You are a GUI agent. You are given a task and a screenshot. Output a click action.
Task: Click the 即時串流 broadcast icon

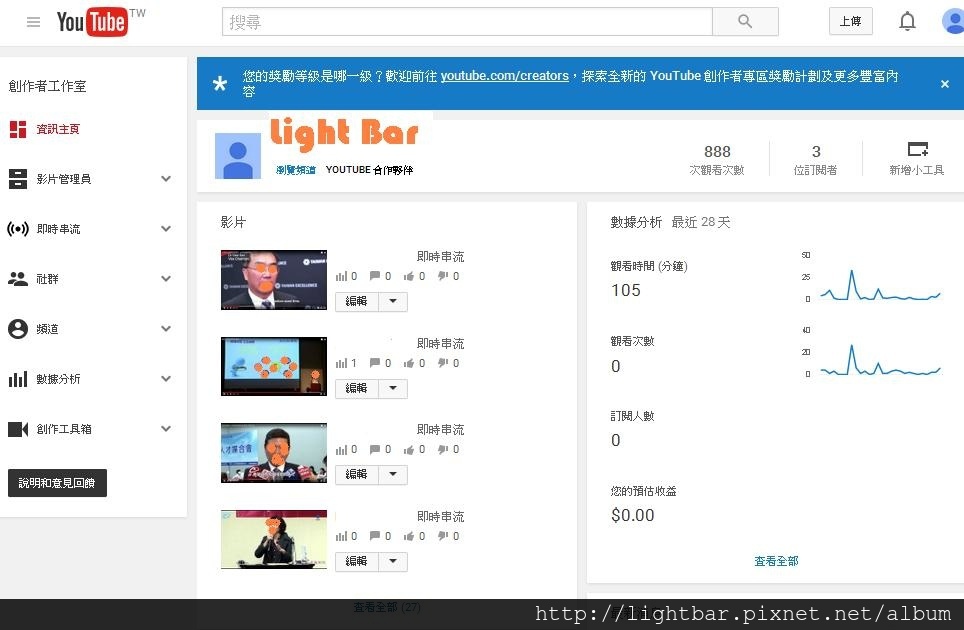18,229
